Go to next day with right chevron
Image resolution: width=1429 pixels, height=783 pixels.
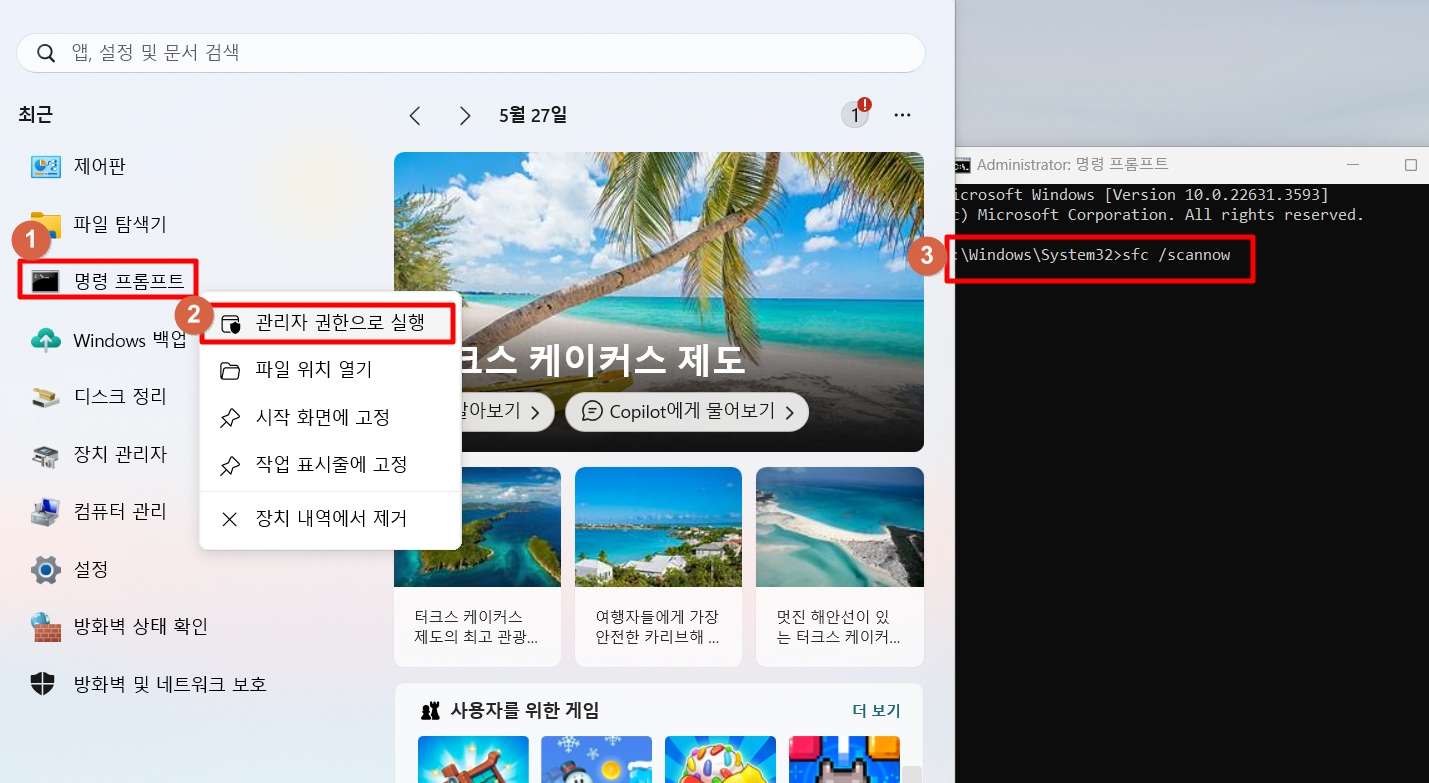(x=465, y=116)
